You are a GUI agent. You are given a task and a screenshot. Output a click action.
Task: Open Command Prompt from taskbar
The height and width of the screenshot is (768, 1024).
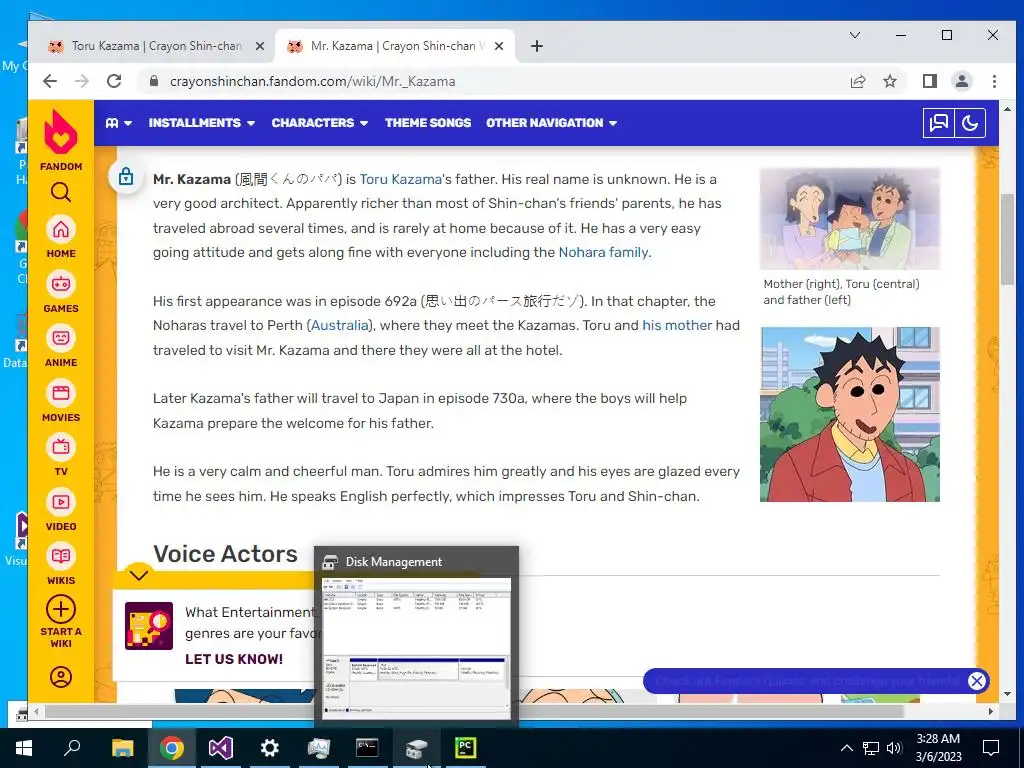(x=367, y=748)
